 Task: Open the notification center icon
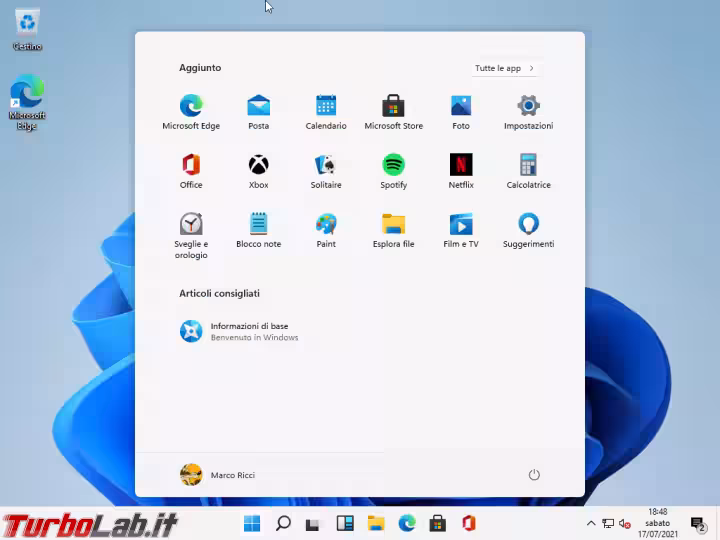[x=698, y=523]
